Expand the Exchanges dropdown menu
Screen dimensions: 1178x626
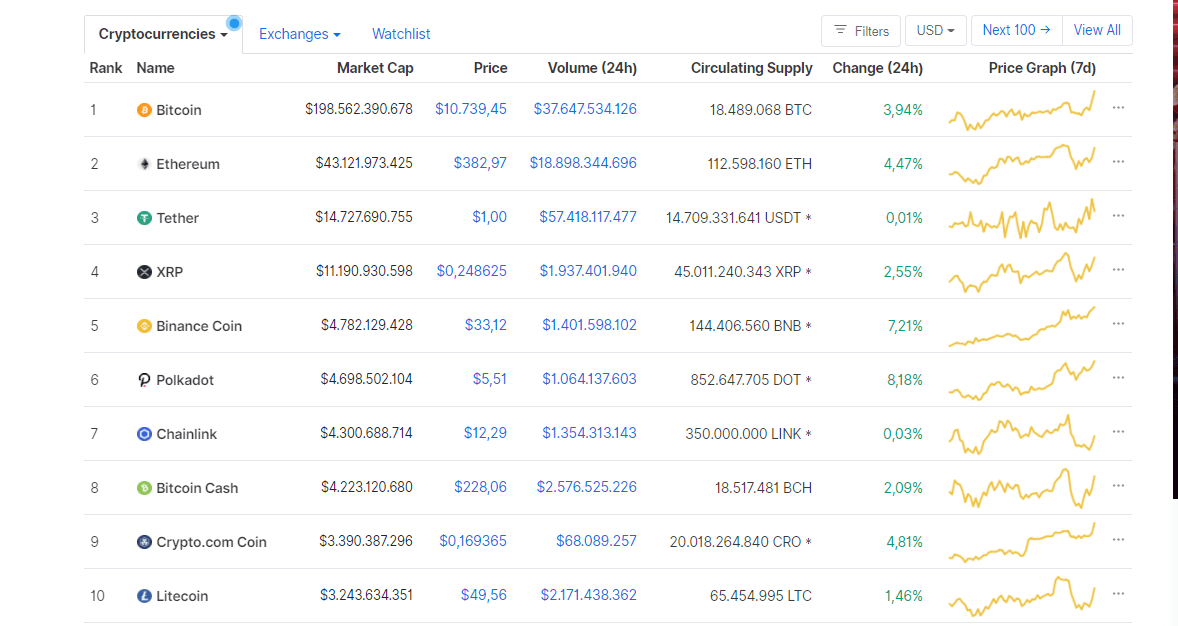coord(299,34)
